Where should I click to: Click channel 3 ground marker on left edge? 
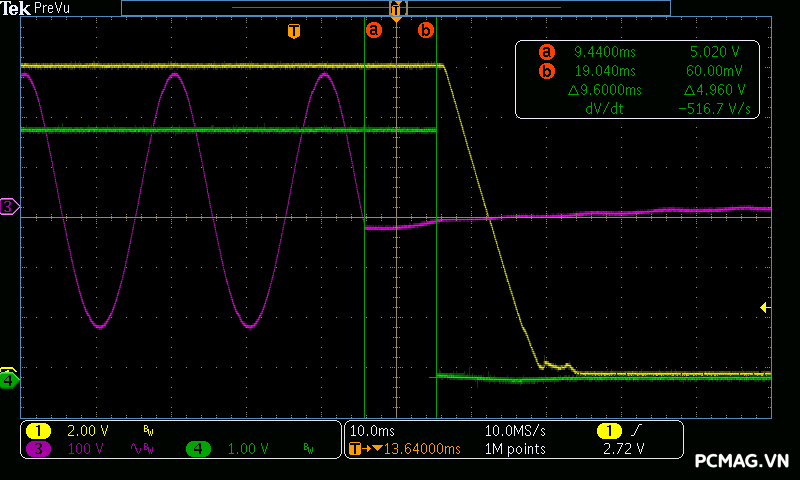(x=9, y=206)
